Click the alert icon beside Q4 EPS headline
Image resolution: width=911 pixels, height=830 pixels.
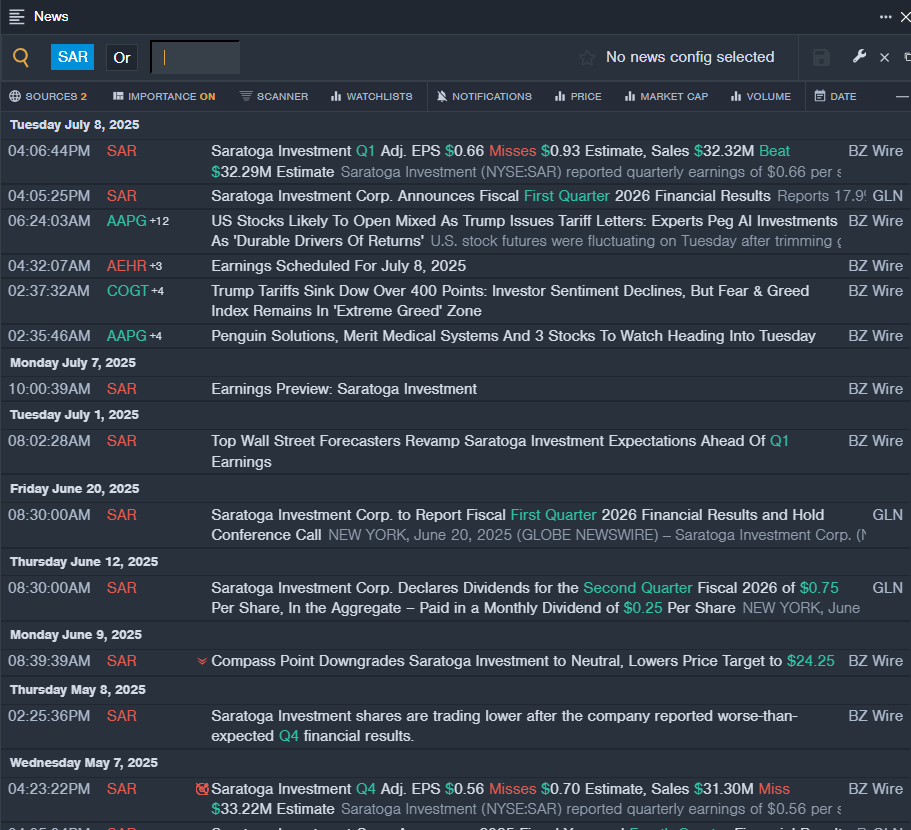202,789
